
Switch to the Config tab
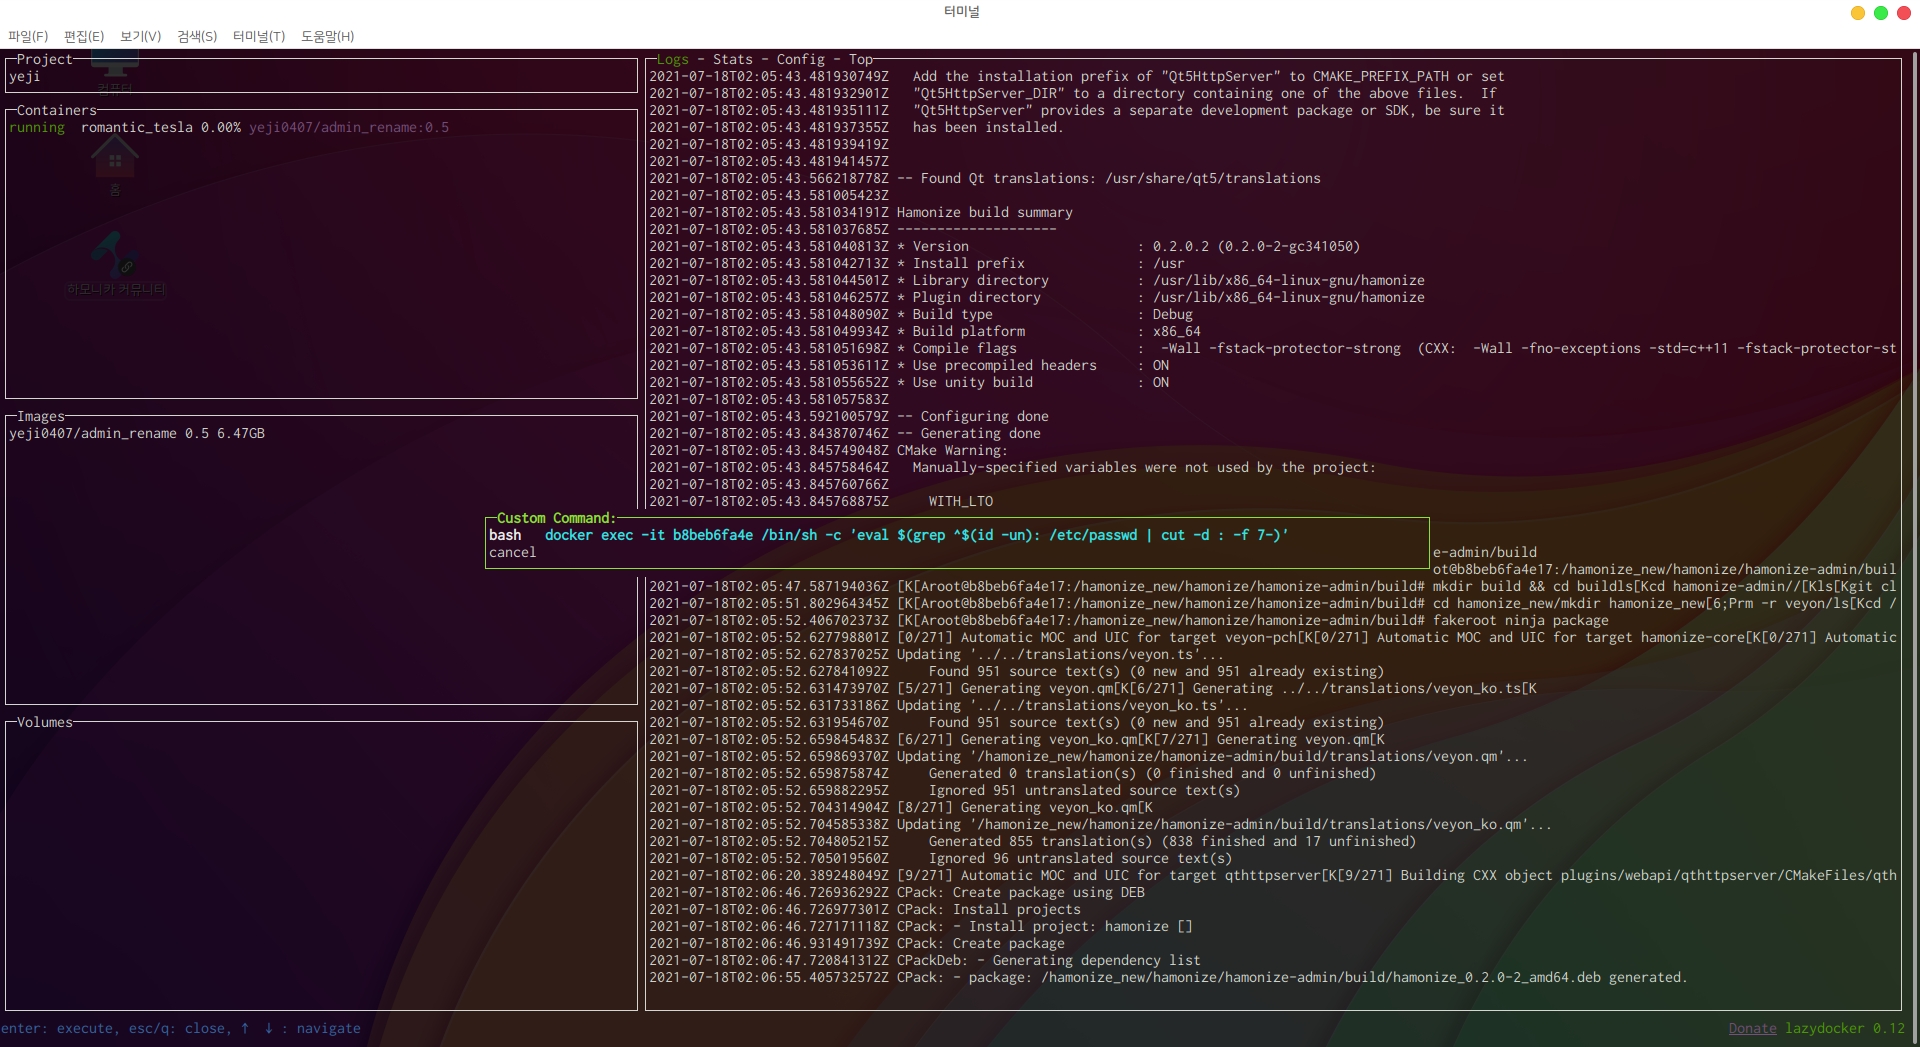click(800, 59)
